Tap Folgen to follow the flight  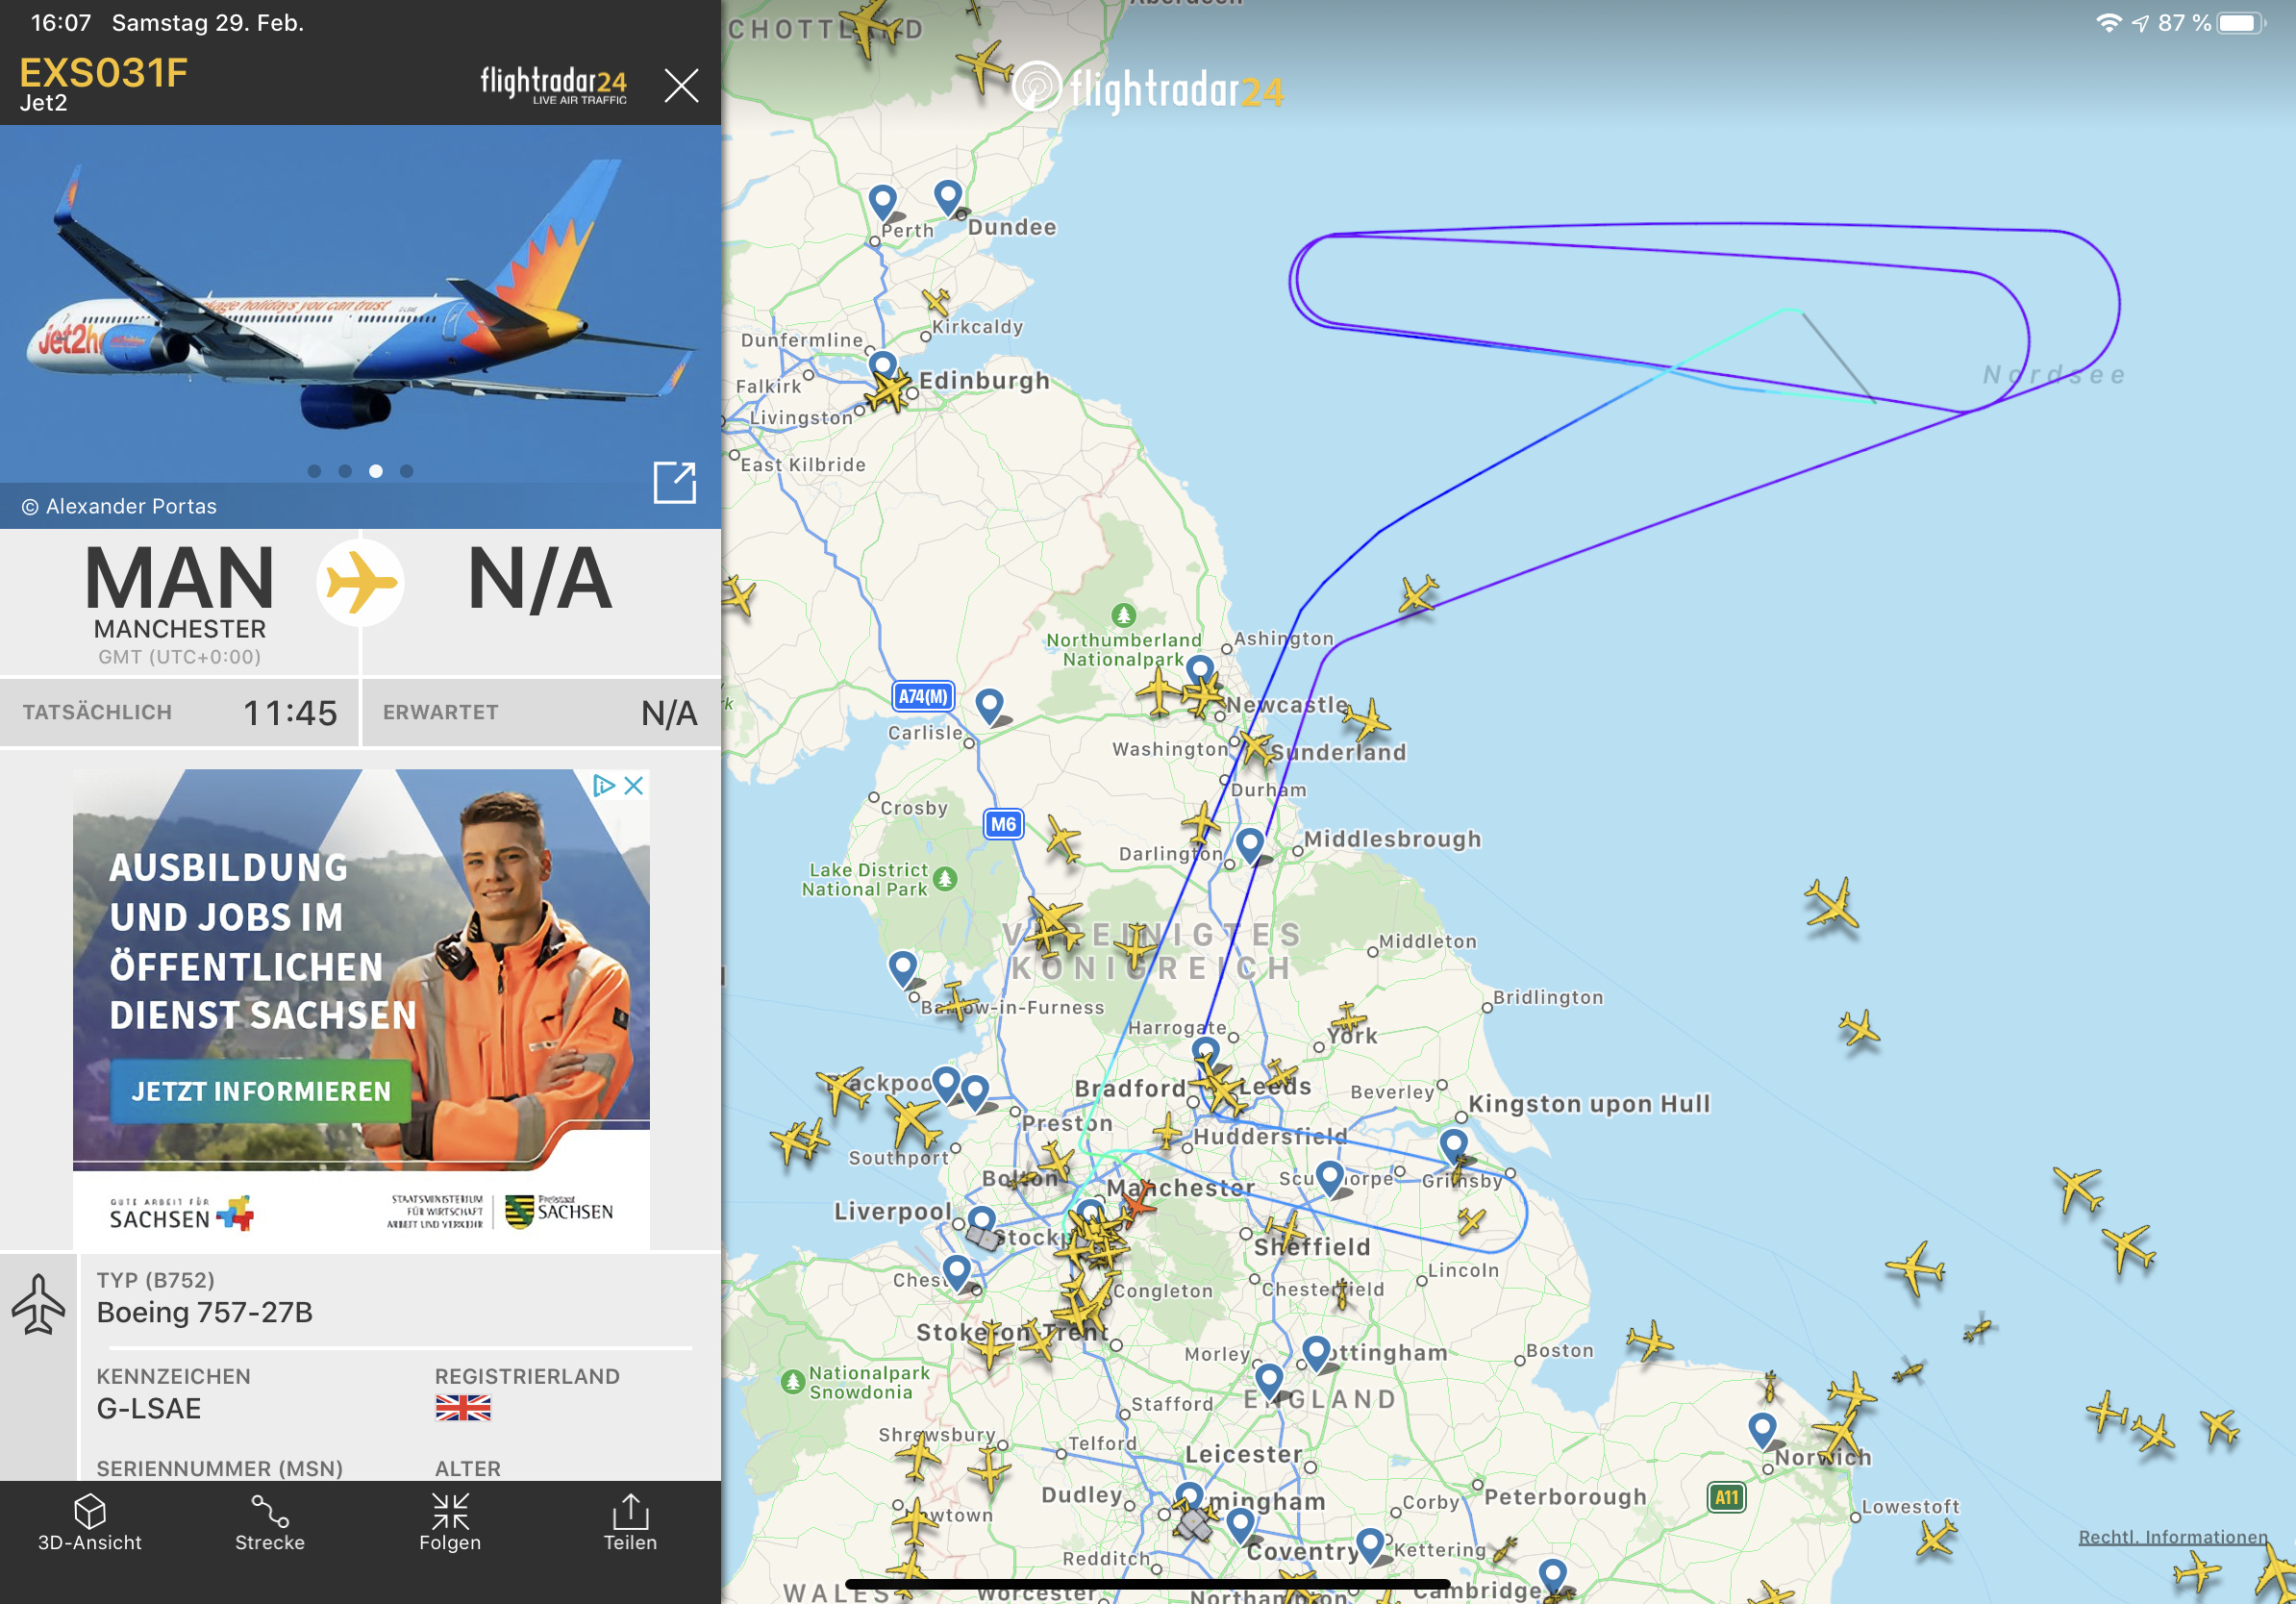[x=450, y=1523]
